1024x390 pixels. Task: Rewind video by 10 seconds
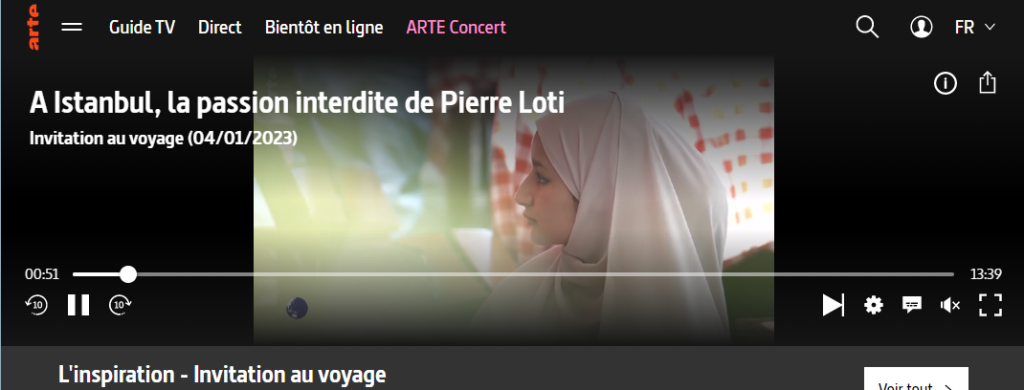[37, 305]
